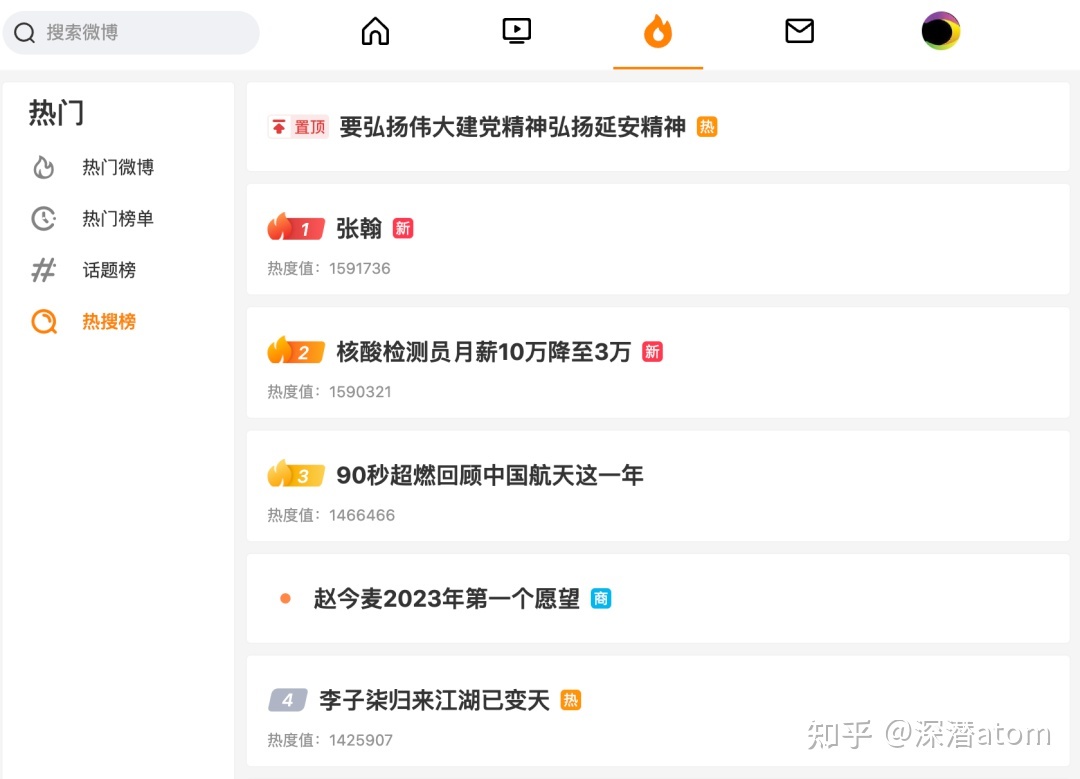Open the home icon in top navigation
This screenshot has width=1080, height=779.
[x=375, y=31]
